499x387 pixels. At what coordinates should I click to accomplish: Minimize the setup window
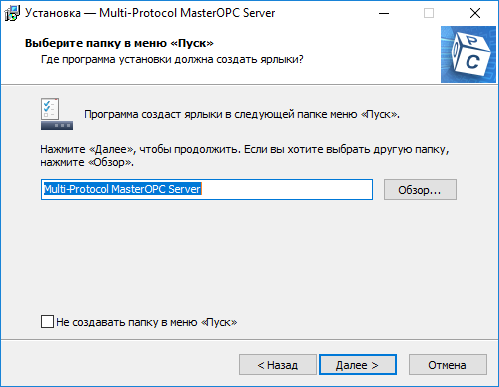(x=384, y=13)
